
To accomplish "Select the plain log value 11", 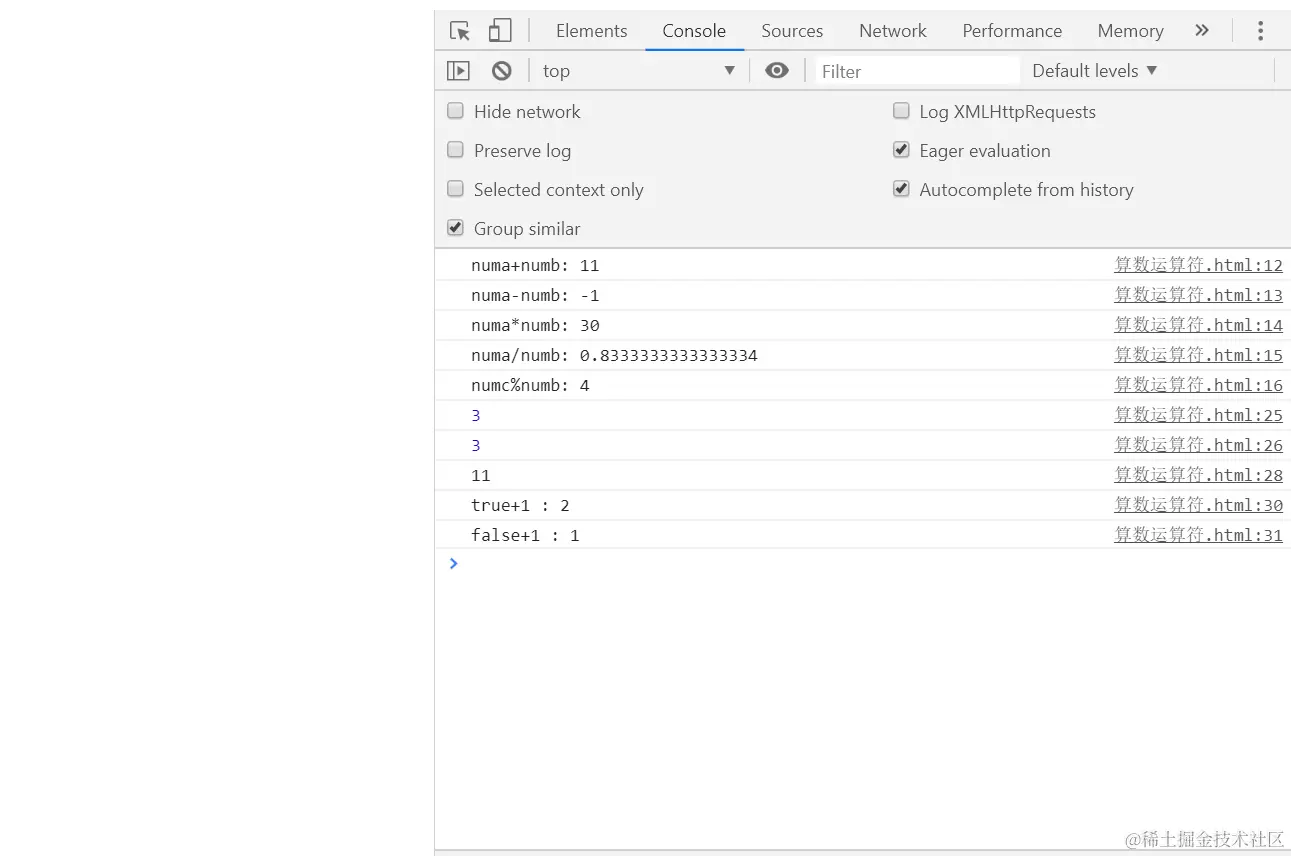I will coord(481,476).
